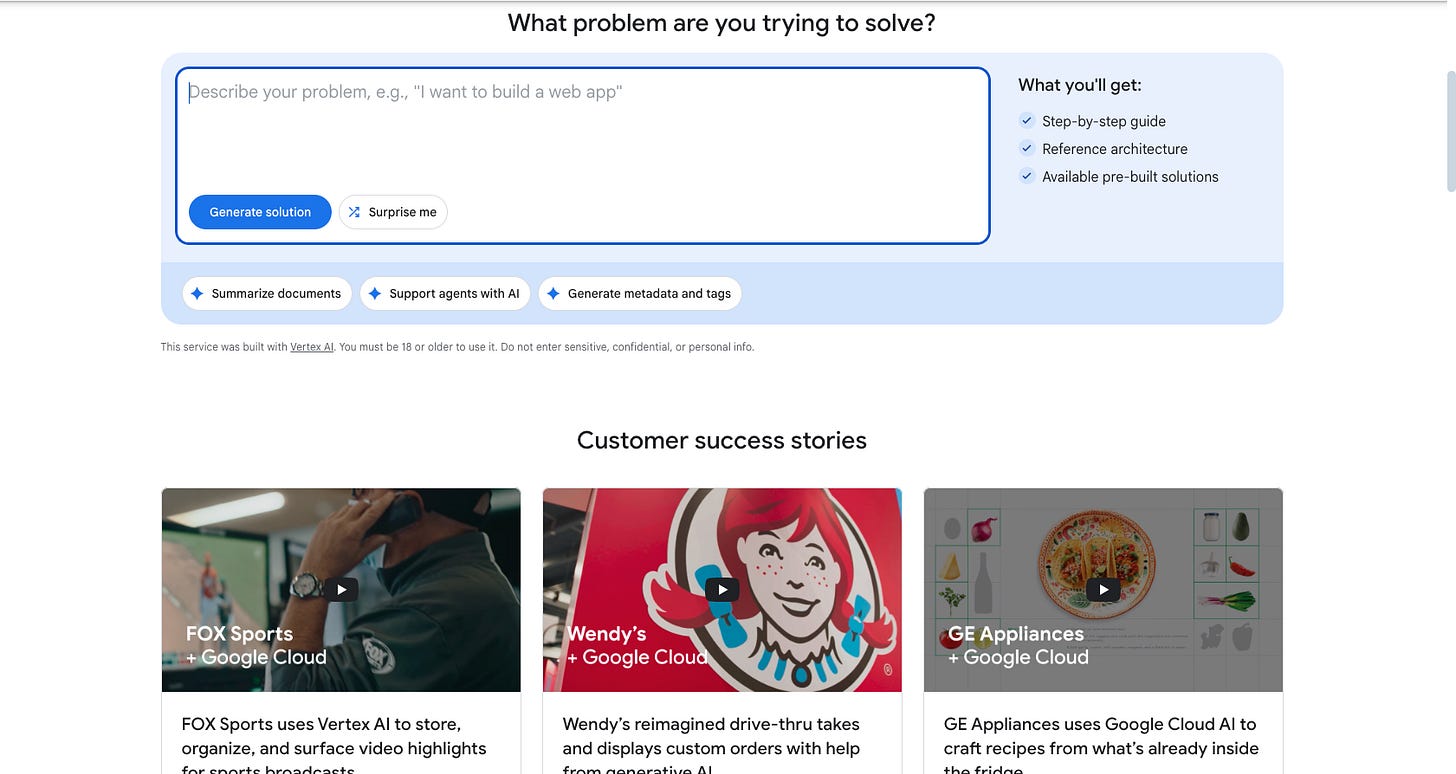The image size is (1456, 774).
Task: Play the GE Appliances video
Action: 1103,590
